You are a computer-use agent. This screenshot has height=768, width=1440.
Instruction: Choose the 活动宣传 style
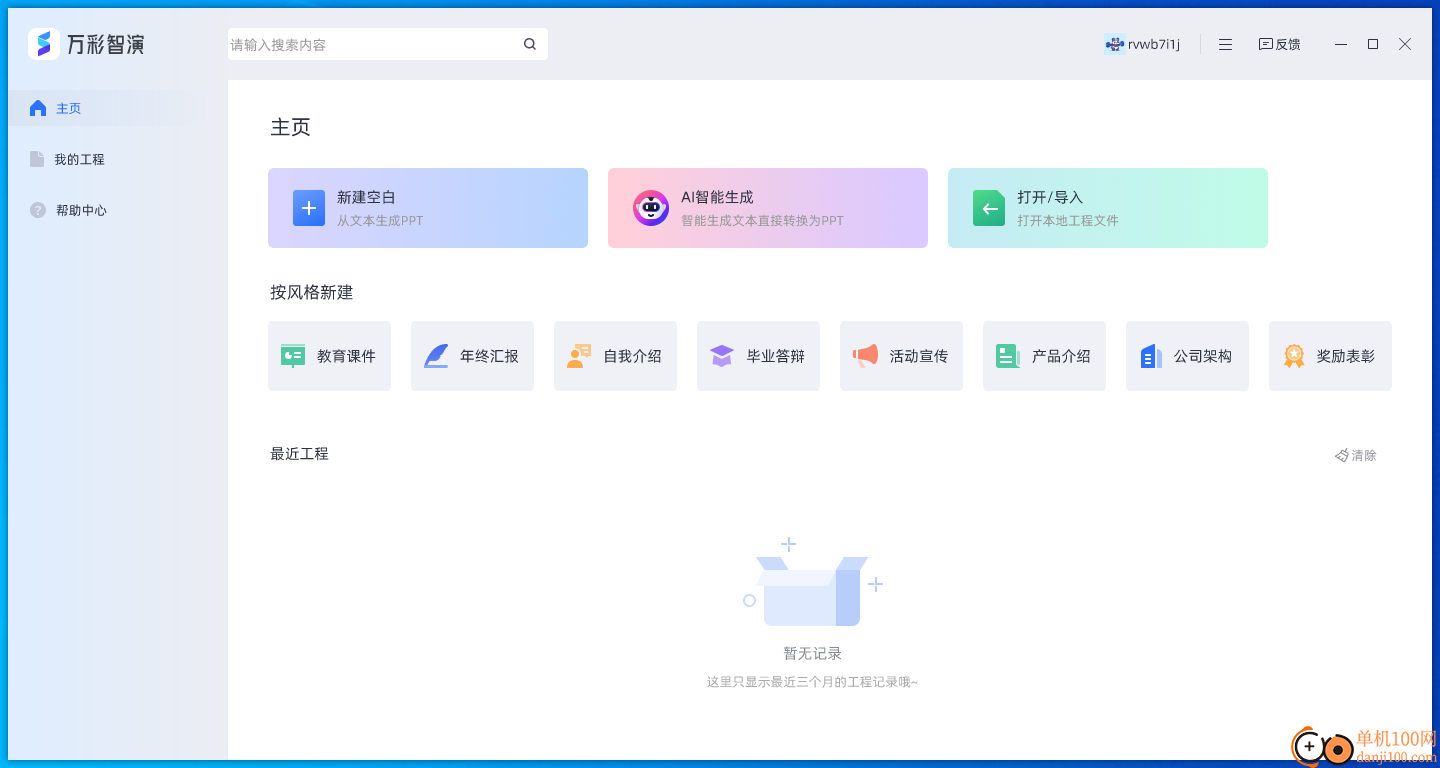[901, 356]
